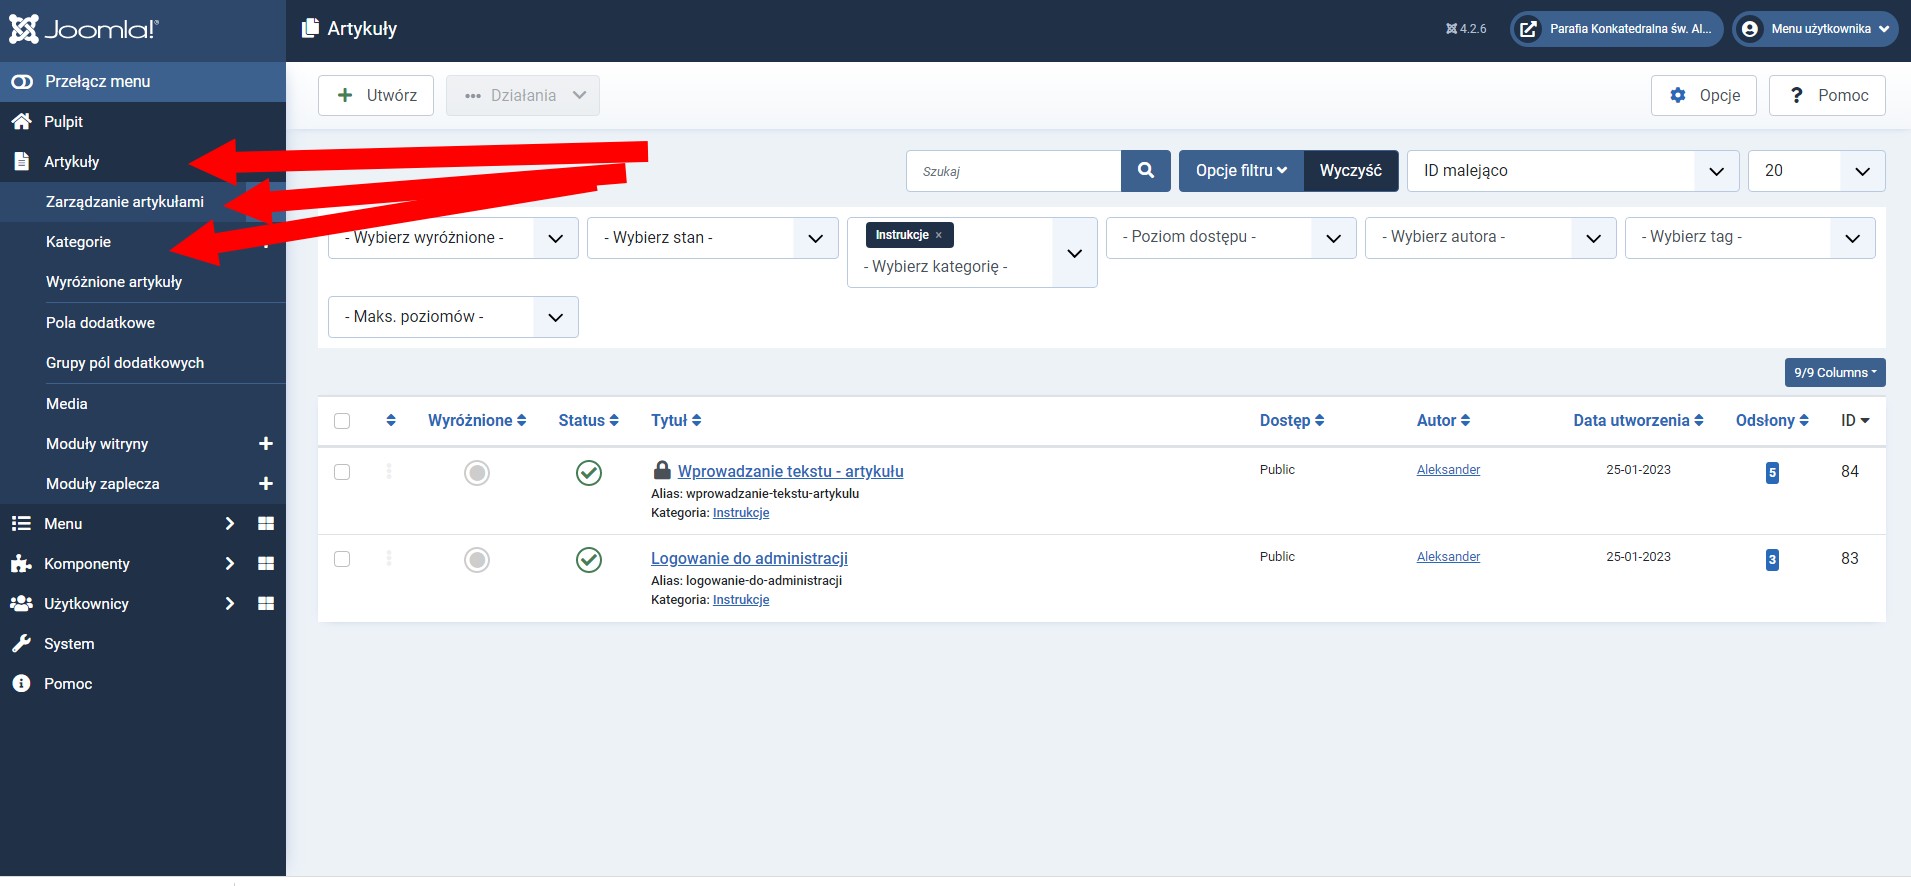This screenshot has height=886, width=1911.
Task: Open Moduły zaplecza in sidebar
Action: pyautogui.click(x=103, y=484)
